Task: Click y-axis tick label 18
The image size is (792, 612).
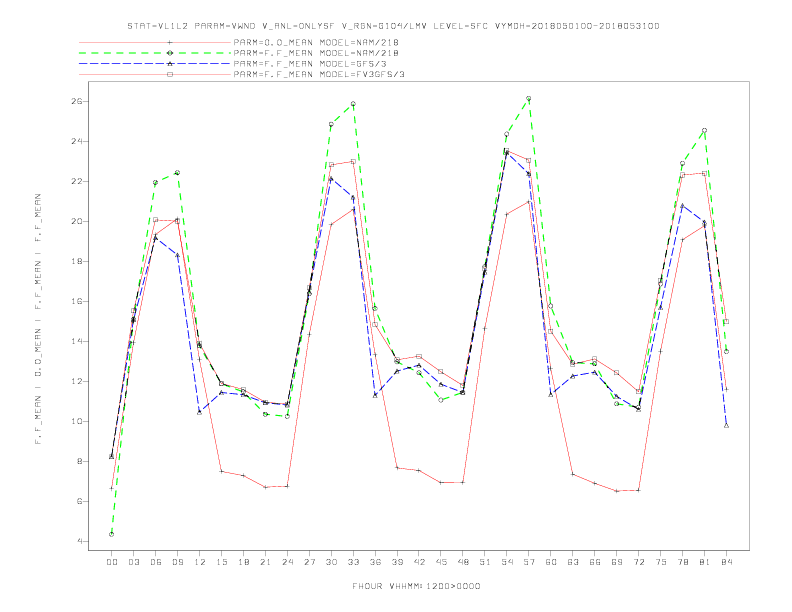Action: click(x=79, y=262)
